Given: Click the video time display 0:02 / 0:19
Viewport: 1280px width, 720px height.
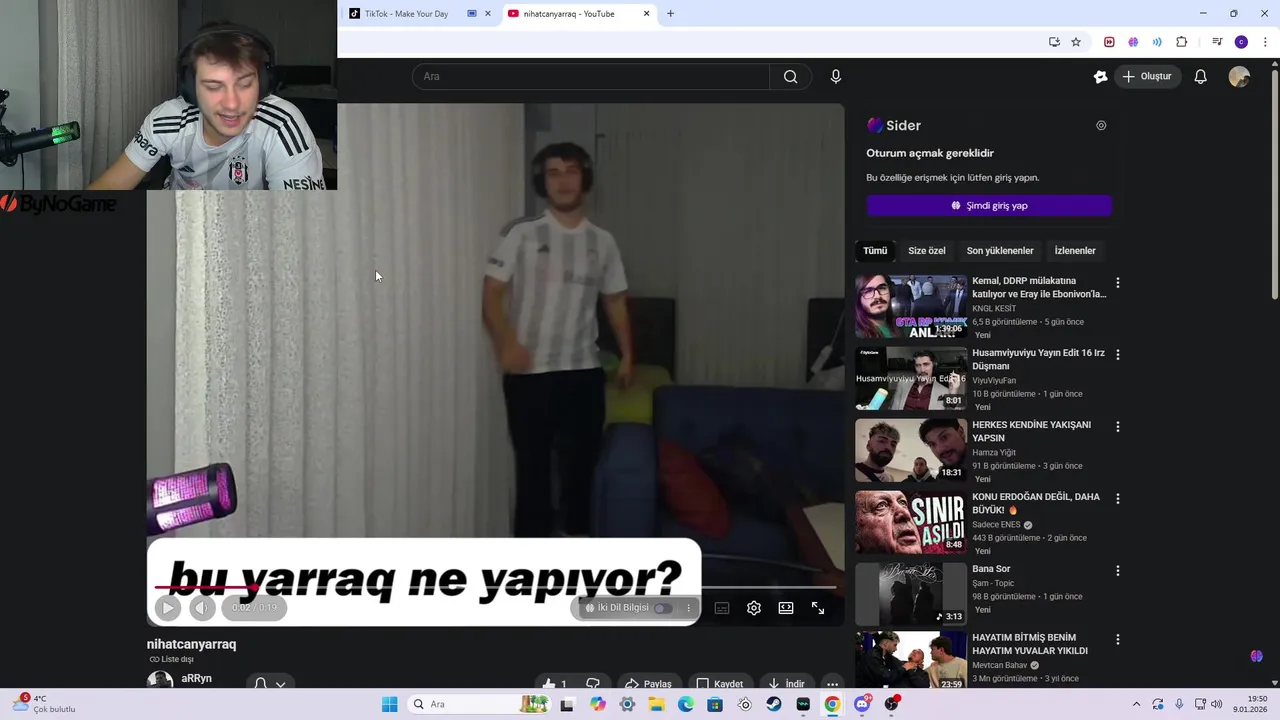Looking at the screenshot, I should pos(254,607).
